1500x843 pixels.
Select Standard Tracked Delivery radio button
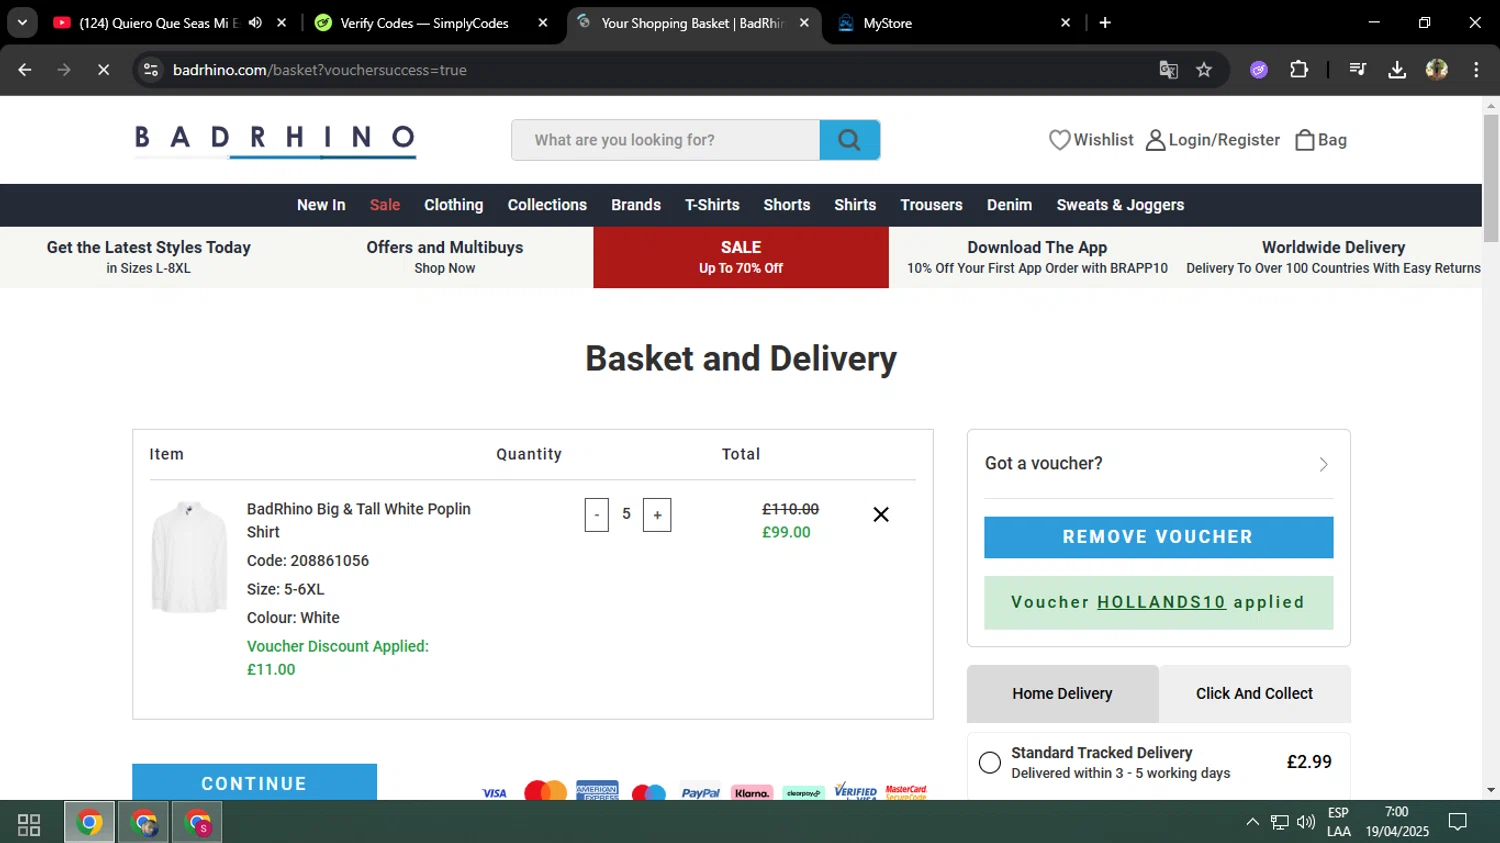[x=990, y=762]
